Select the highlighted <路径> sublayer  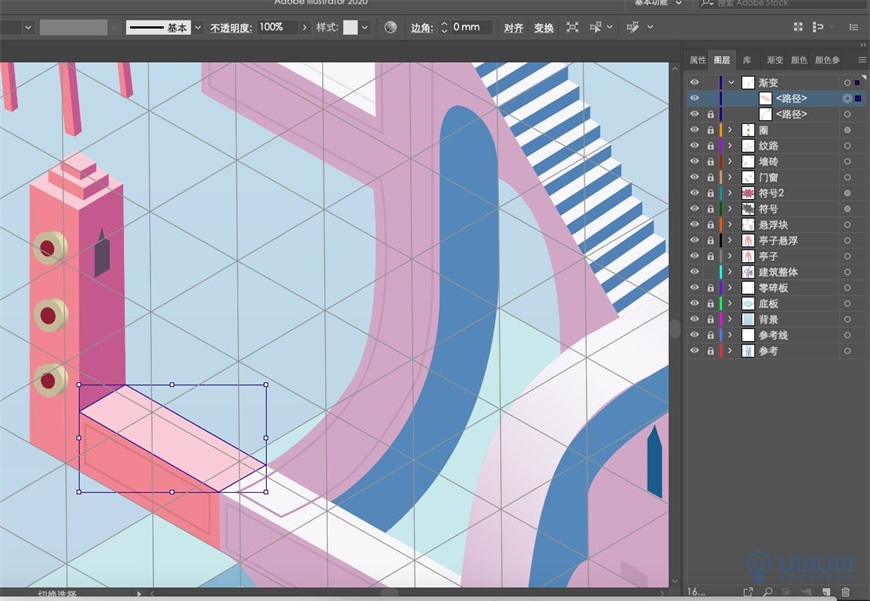(x=793, y=98)
